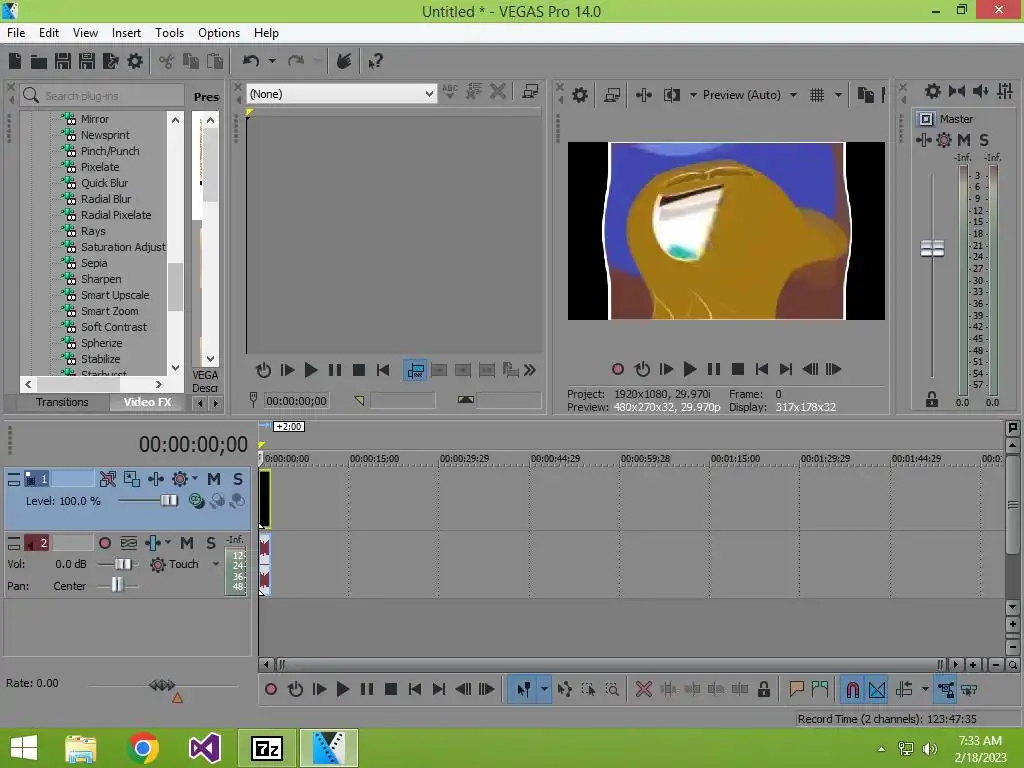Expand Normal Edit tool dropdown arrow
1024x768 pixels.
pos(544,690)
